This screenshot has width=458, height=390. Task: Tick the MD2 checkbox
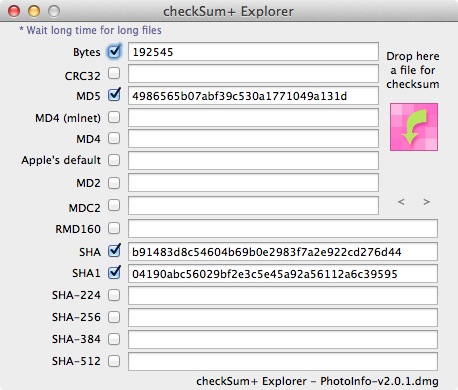point(114,183)
